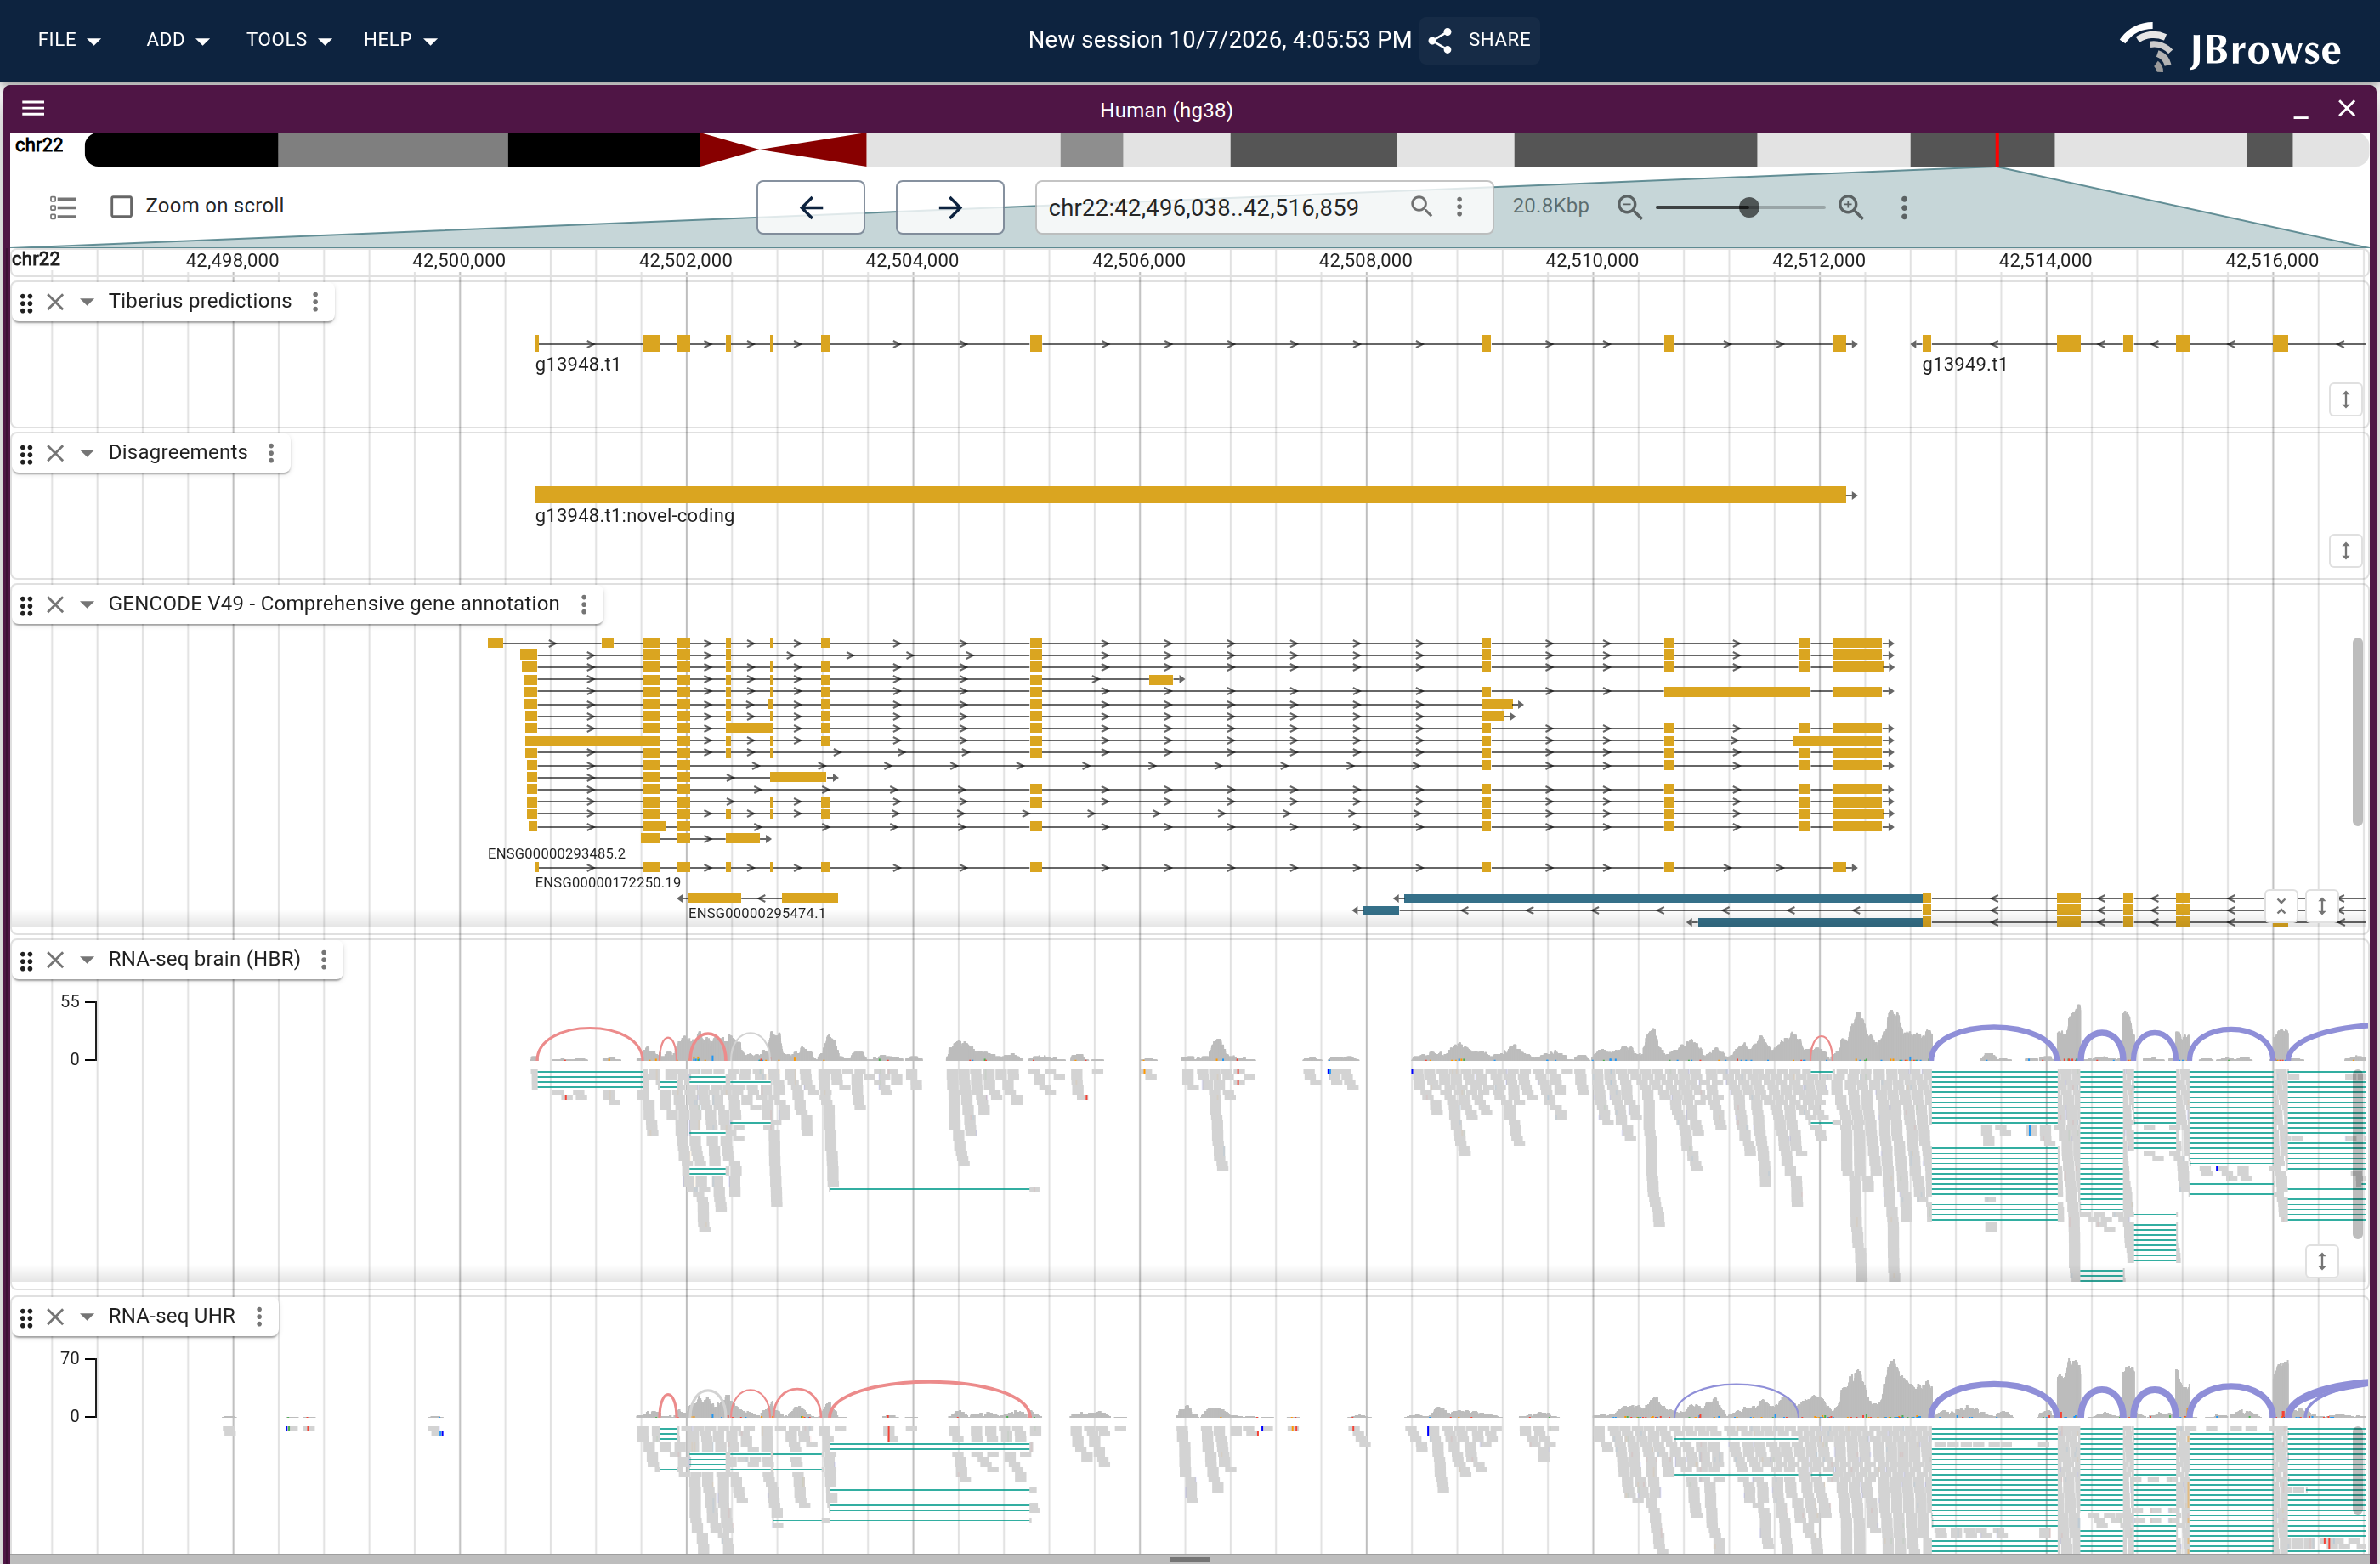Click the zoom out magnifier
The width and height of the screenshot is (2380, 1564).
1629,207
